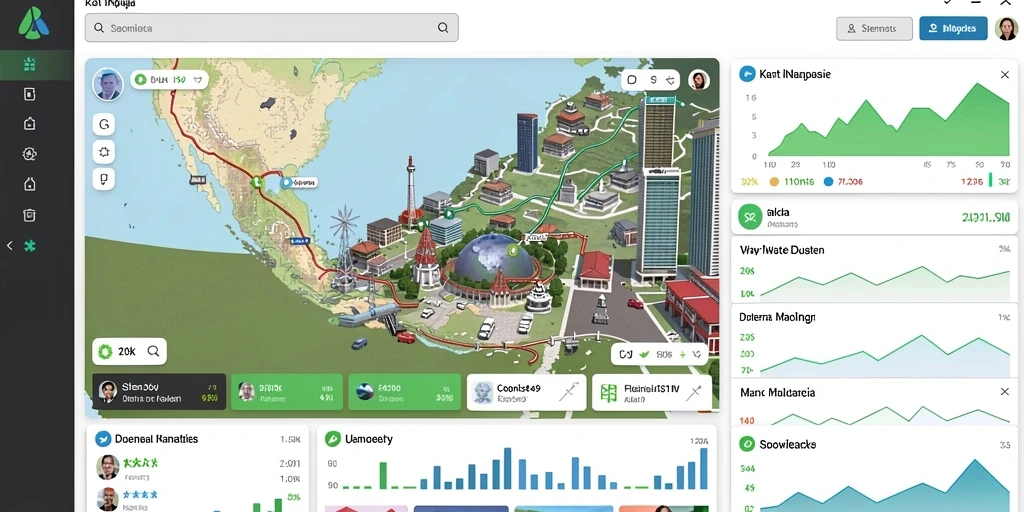Click the tool icon on FleineltS1IV card

(693, 392)
